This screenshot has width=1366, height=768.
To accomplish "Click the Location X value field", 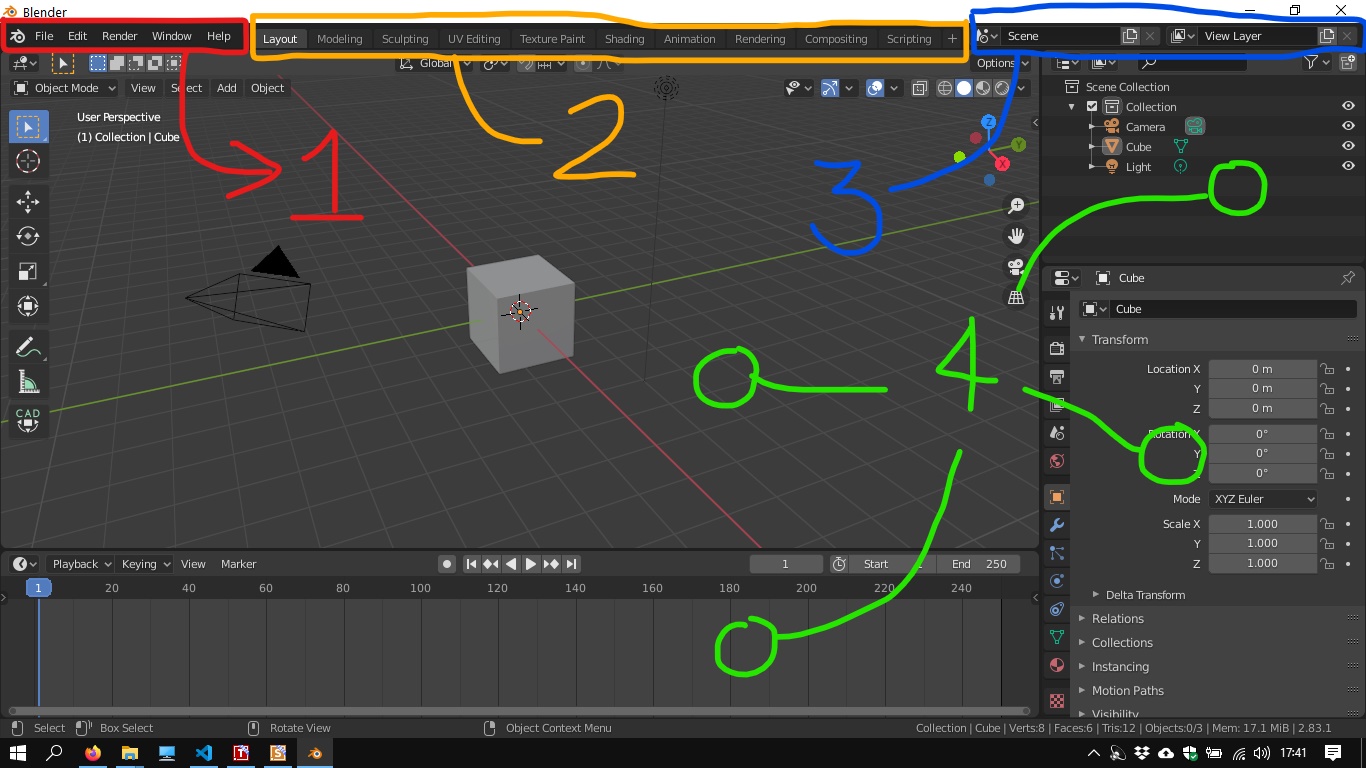I will point(1262,369).
